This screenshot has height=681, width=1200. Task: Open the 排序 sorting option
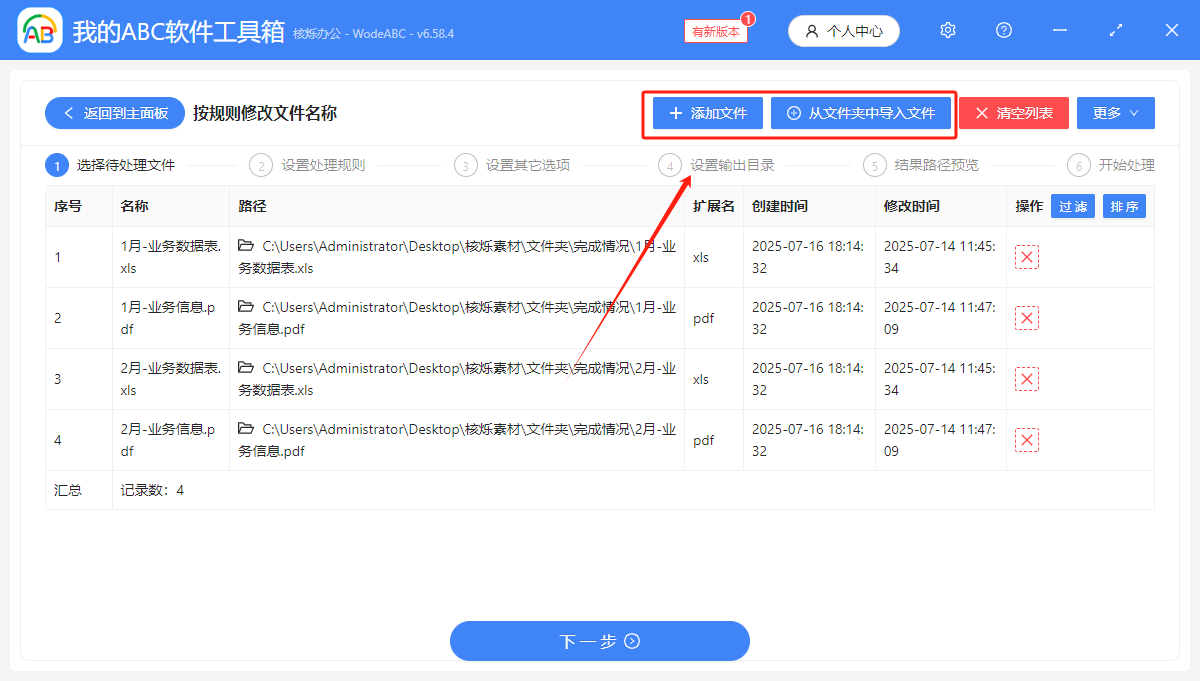pyautogui.click(x=1124, y=206)
